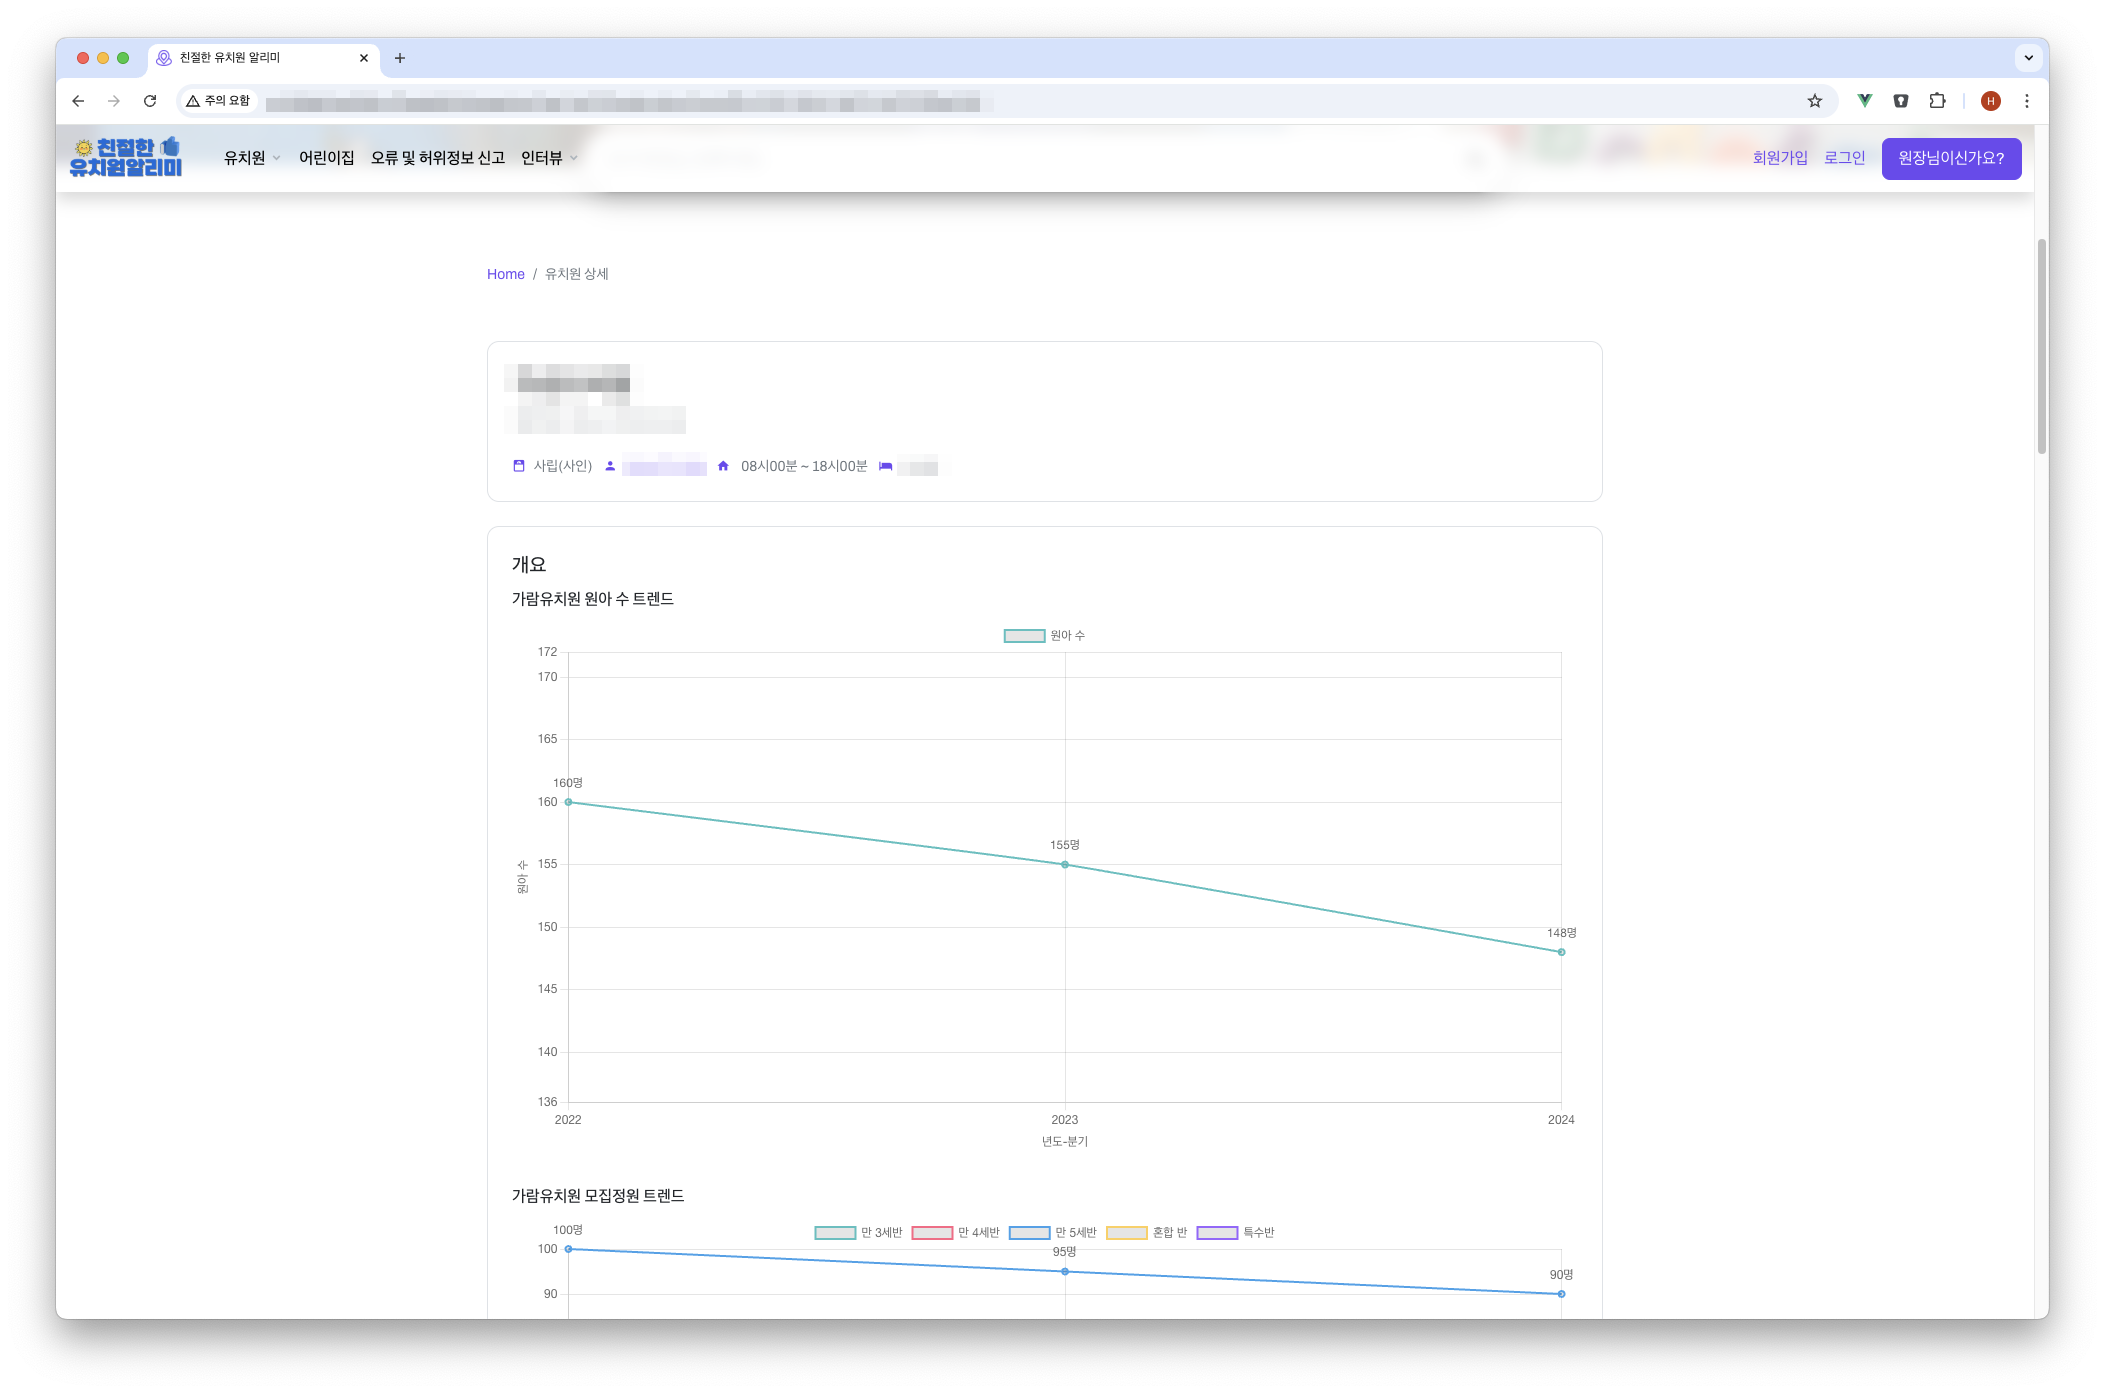
Task: Open the 어린이집 menu item
Action: point(327,158)
